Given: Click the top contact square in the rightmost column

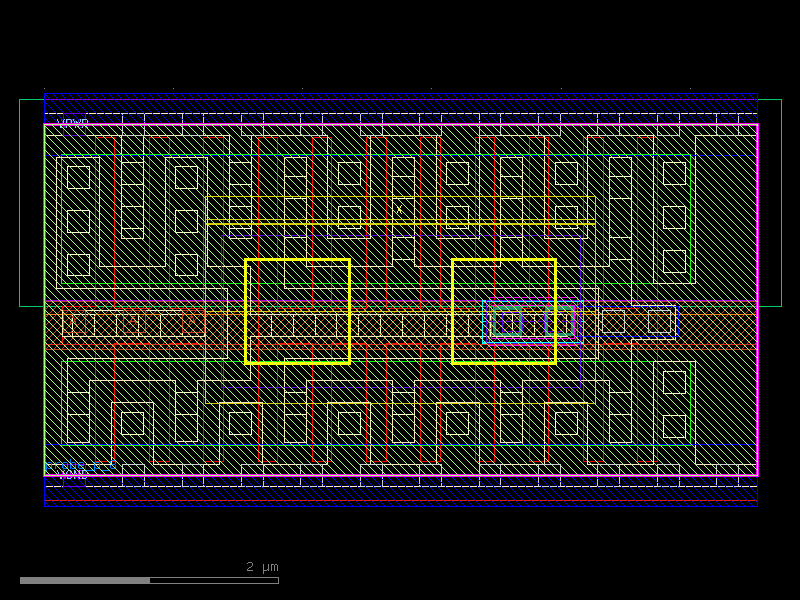Looking at the screenshot, I should pos(674,174).
